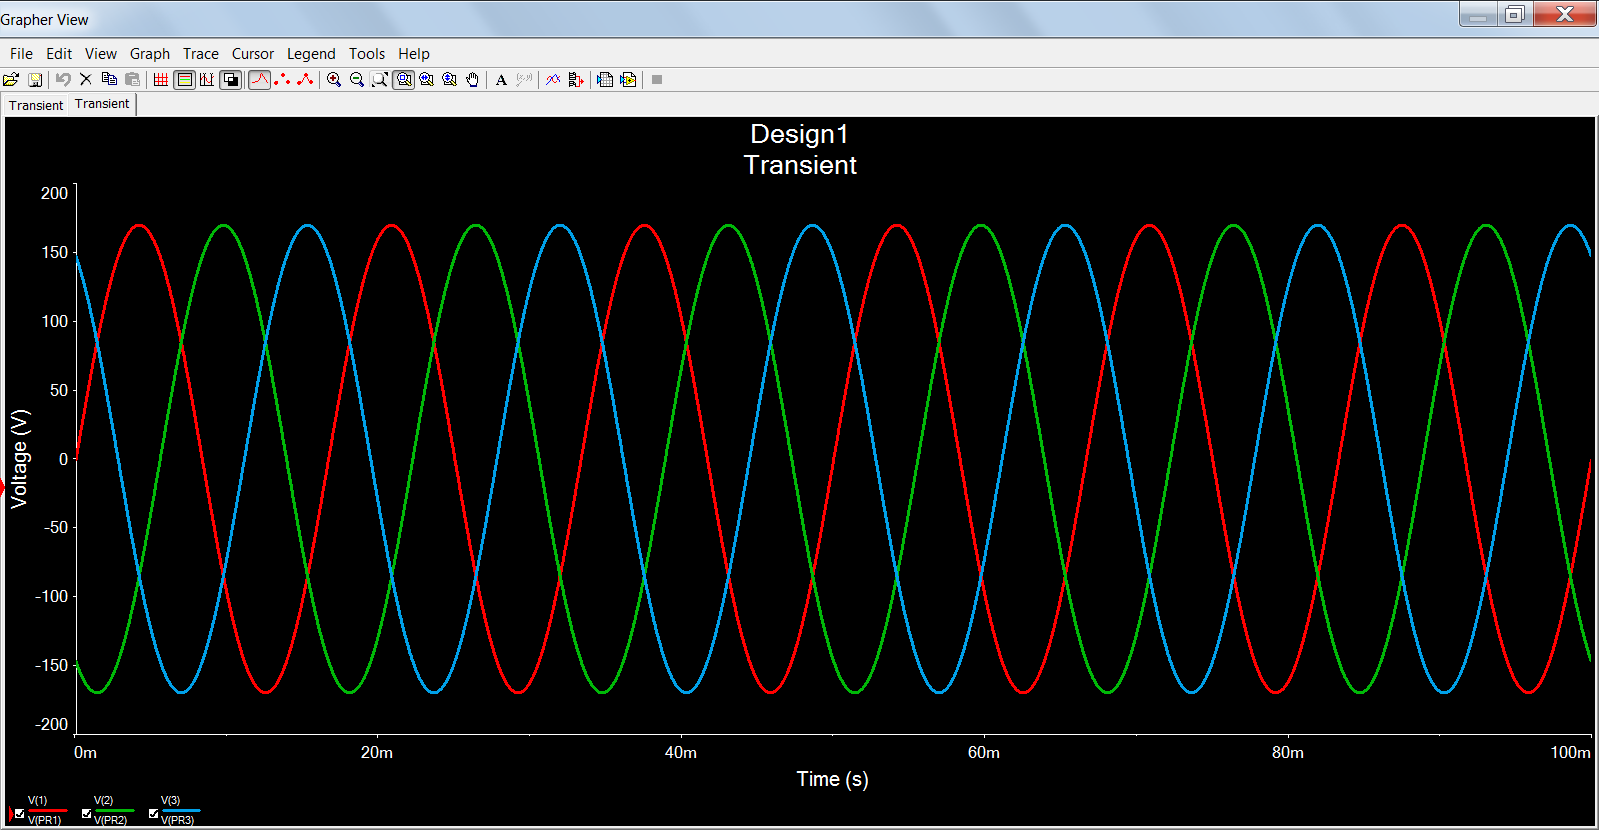
Task: Open the Cursor menu
Action: coord(252,54)
